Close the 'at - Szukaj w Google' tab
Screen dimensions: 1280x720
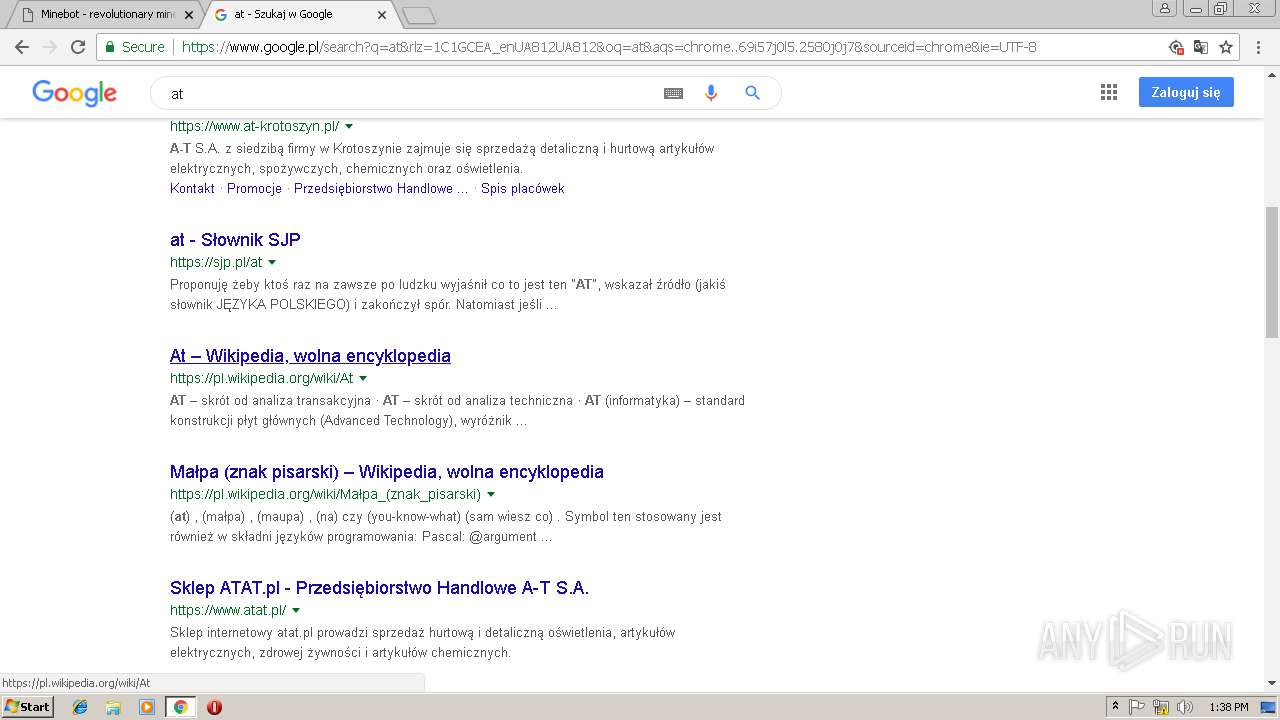coord(382,15)
